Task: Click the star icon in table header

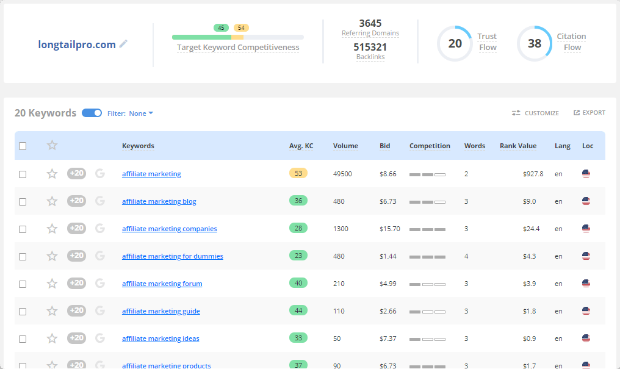Action: point(52,145)
